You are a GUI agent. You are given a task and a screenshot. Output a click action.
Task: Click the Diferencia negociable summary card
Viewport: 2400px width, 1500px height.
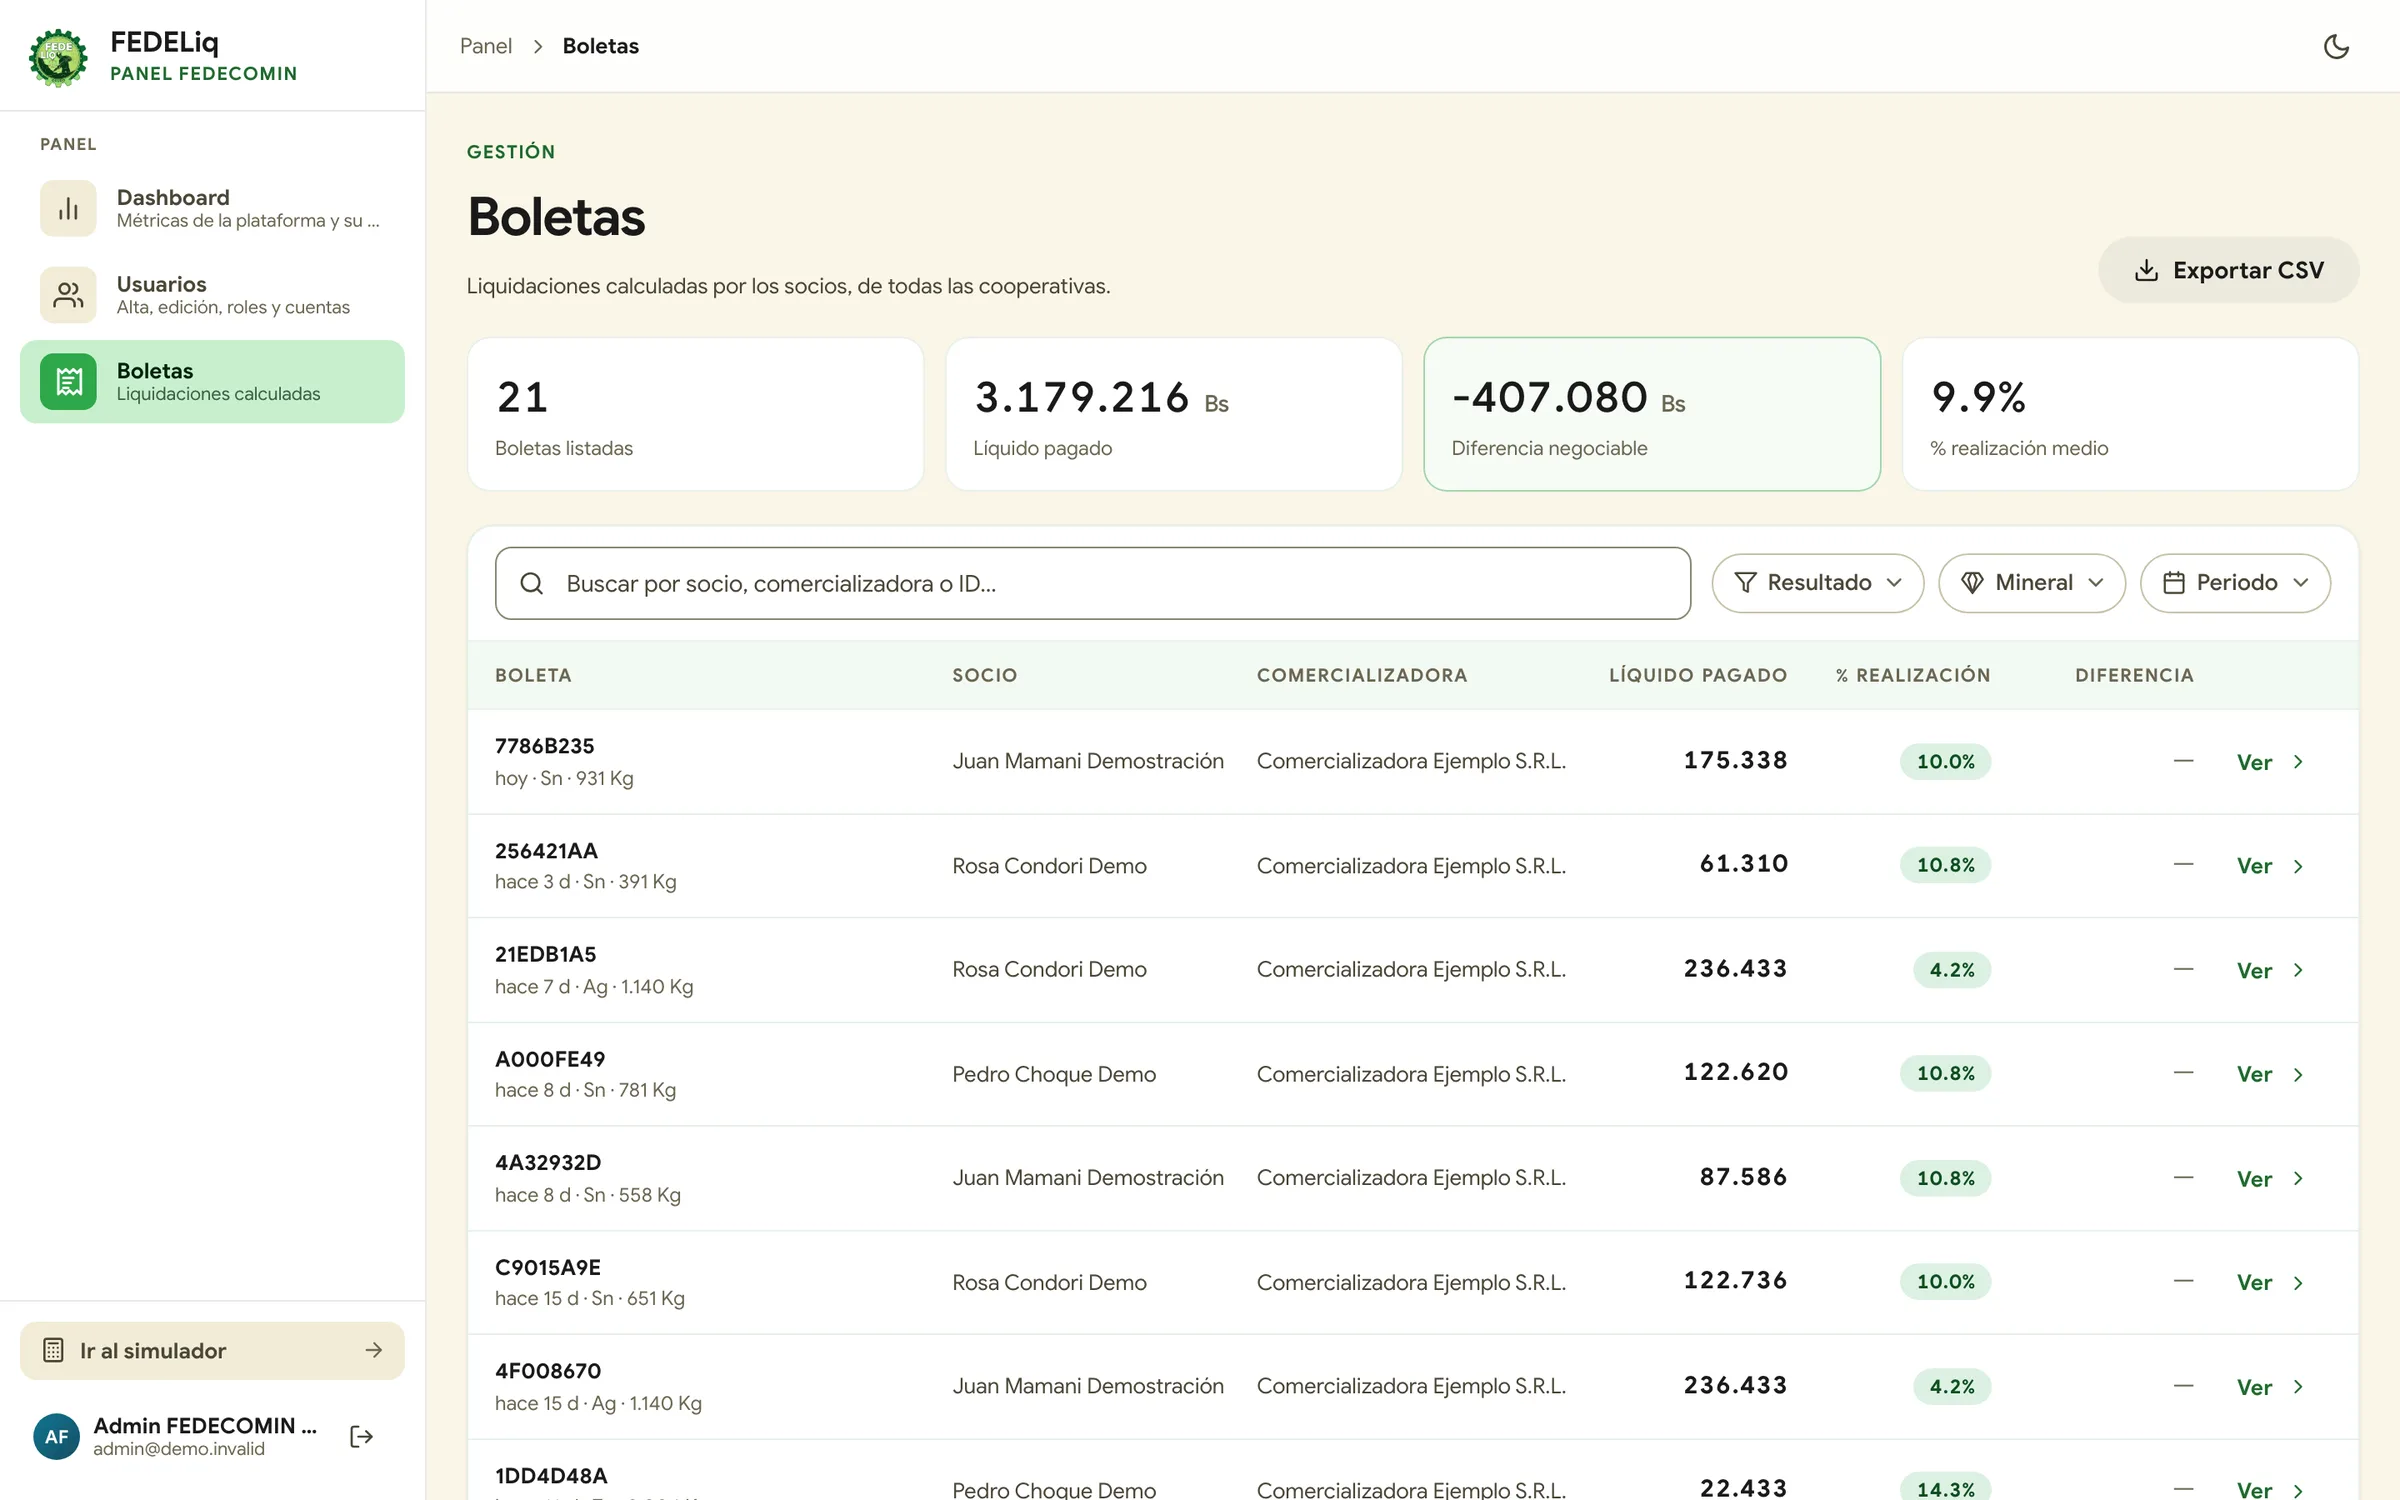pos(1652,414)
